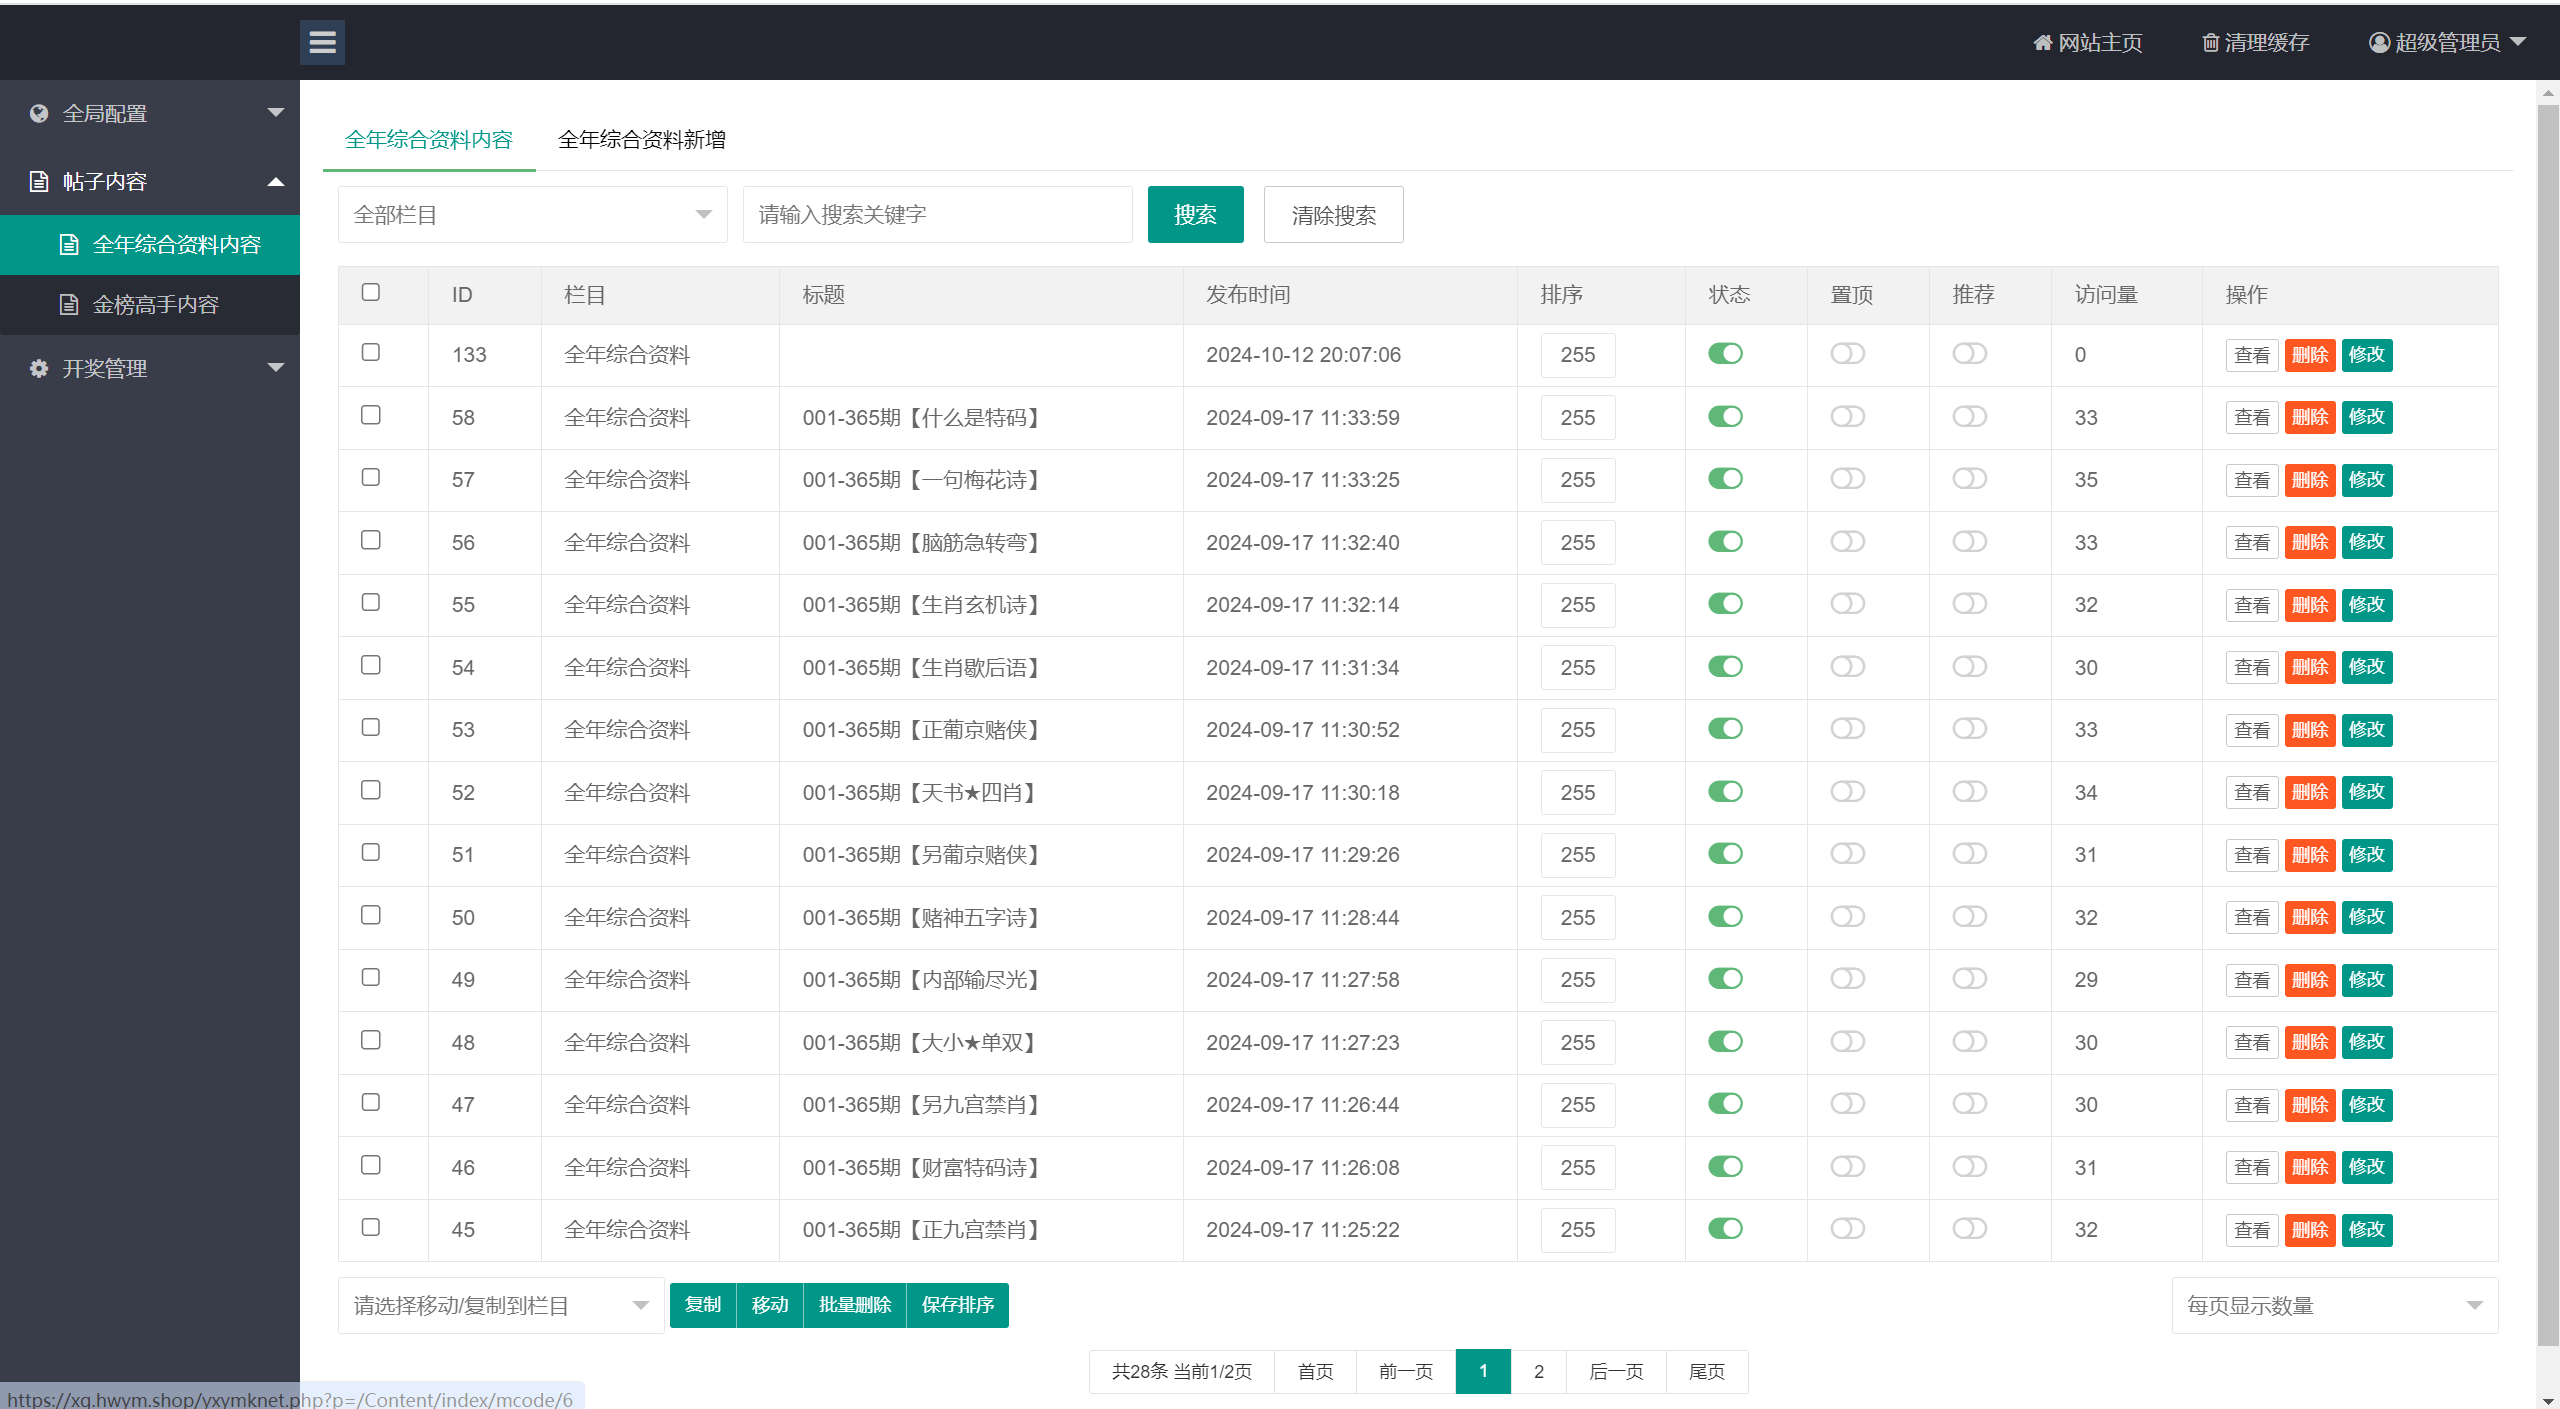Open the 每页显示数量 dropdown
The image size is (2560, 1409).
click(x=2334, y=1306)
